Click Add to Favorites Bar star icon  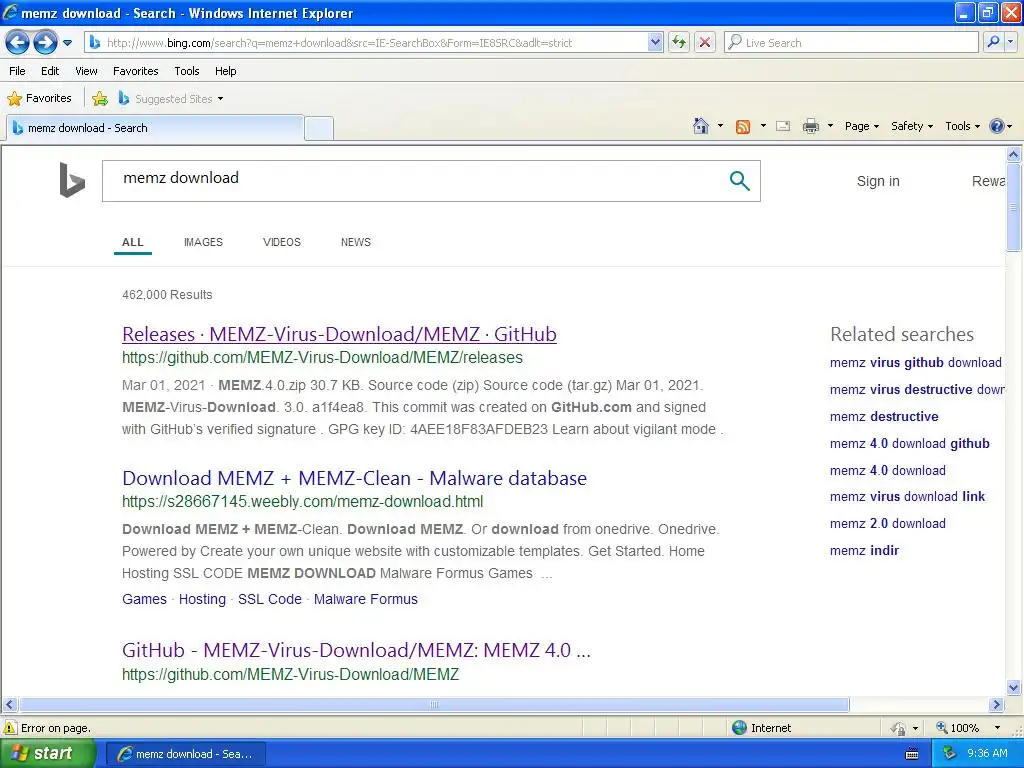100,99
